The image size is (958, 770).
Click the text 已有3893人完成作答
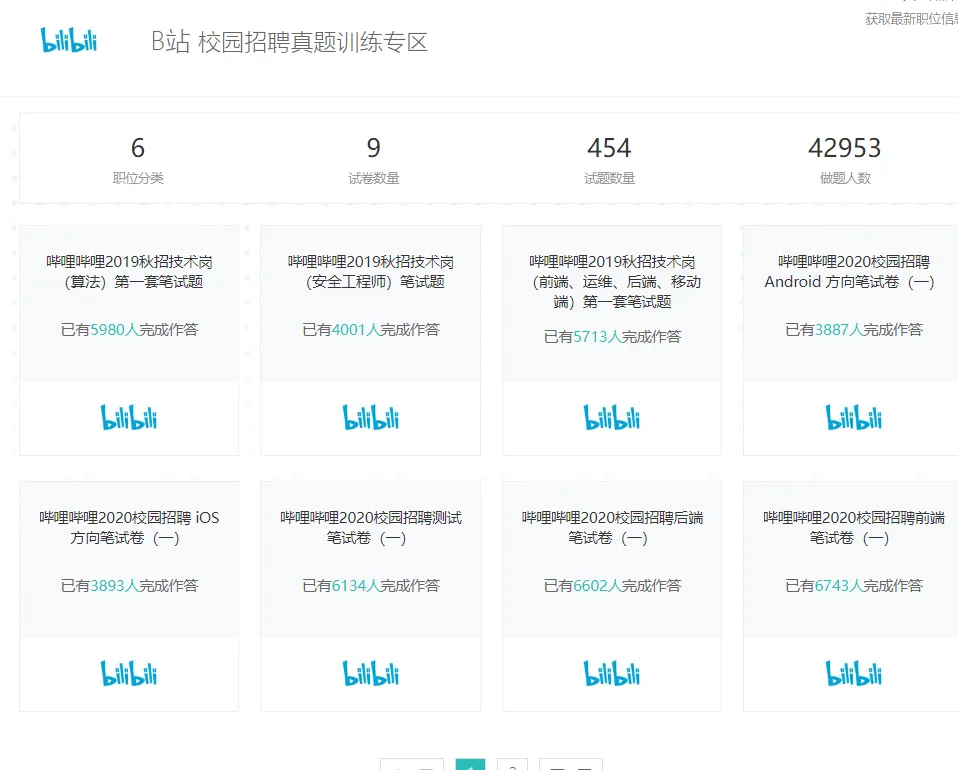tap(130, 585)
